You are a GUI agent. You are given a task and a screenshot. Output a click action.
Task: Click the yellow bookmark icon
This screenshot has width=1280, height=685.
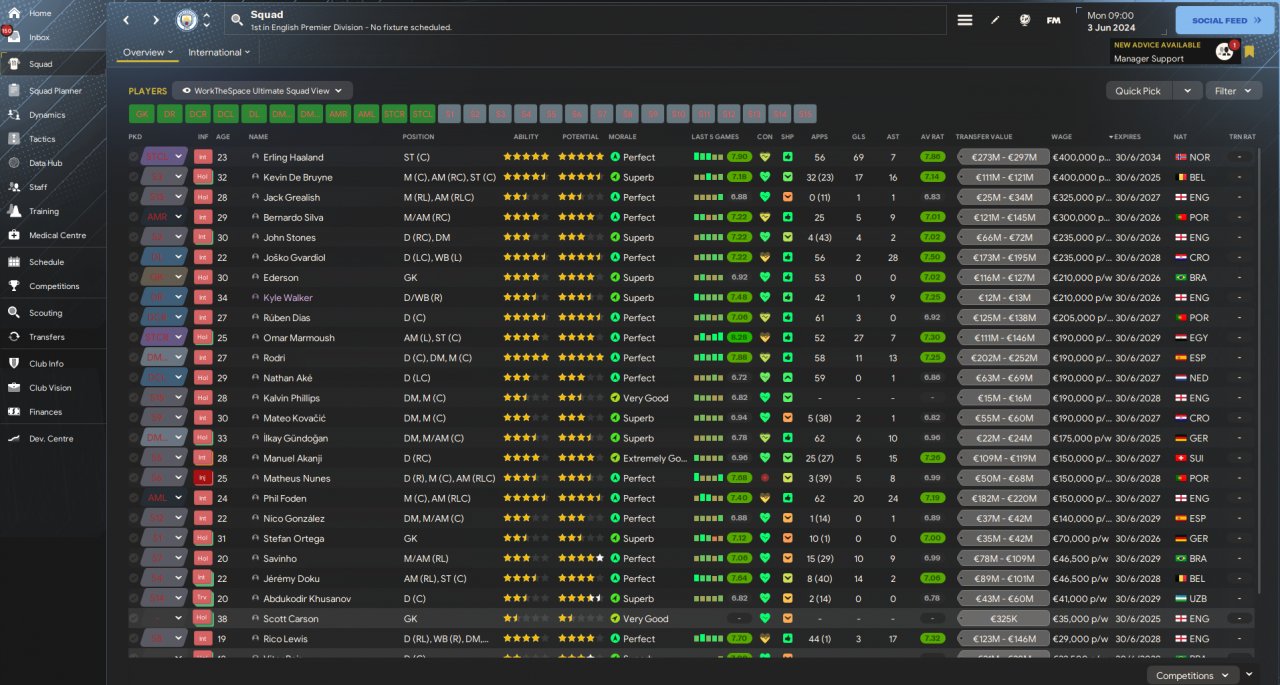(1249, 52)
